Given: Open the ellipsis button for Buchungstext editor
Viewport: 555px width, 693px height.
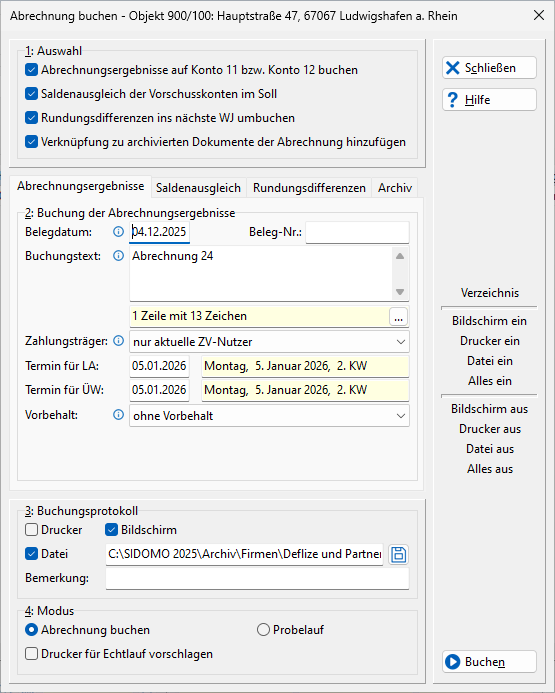Looking at the screenshot, I should pyautogui.click(x=399, y=316).
